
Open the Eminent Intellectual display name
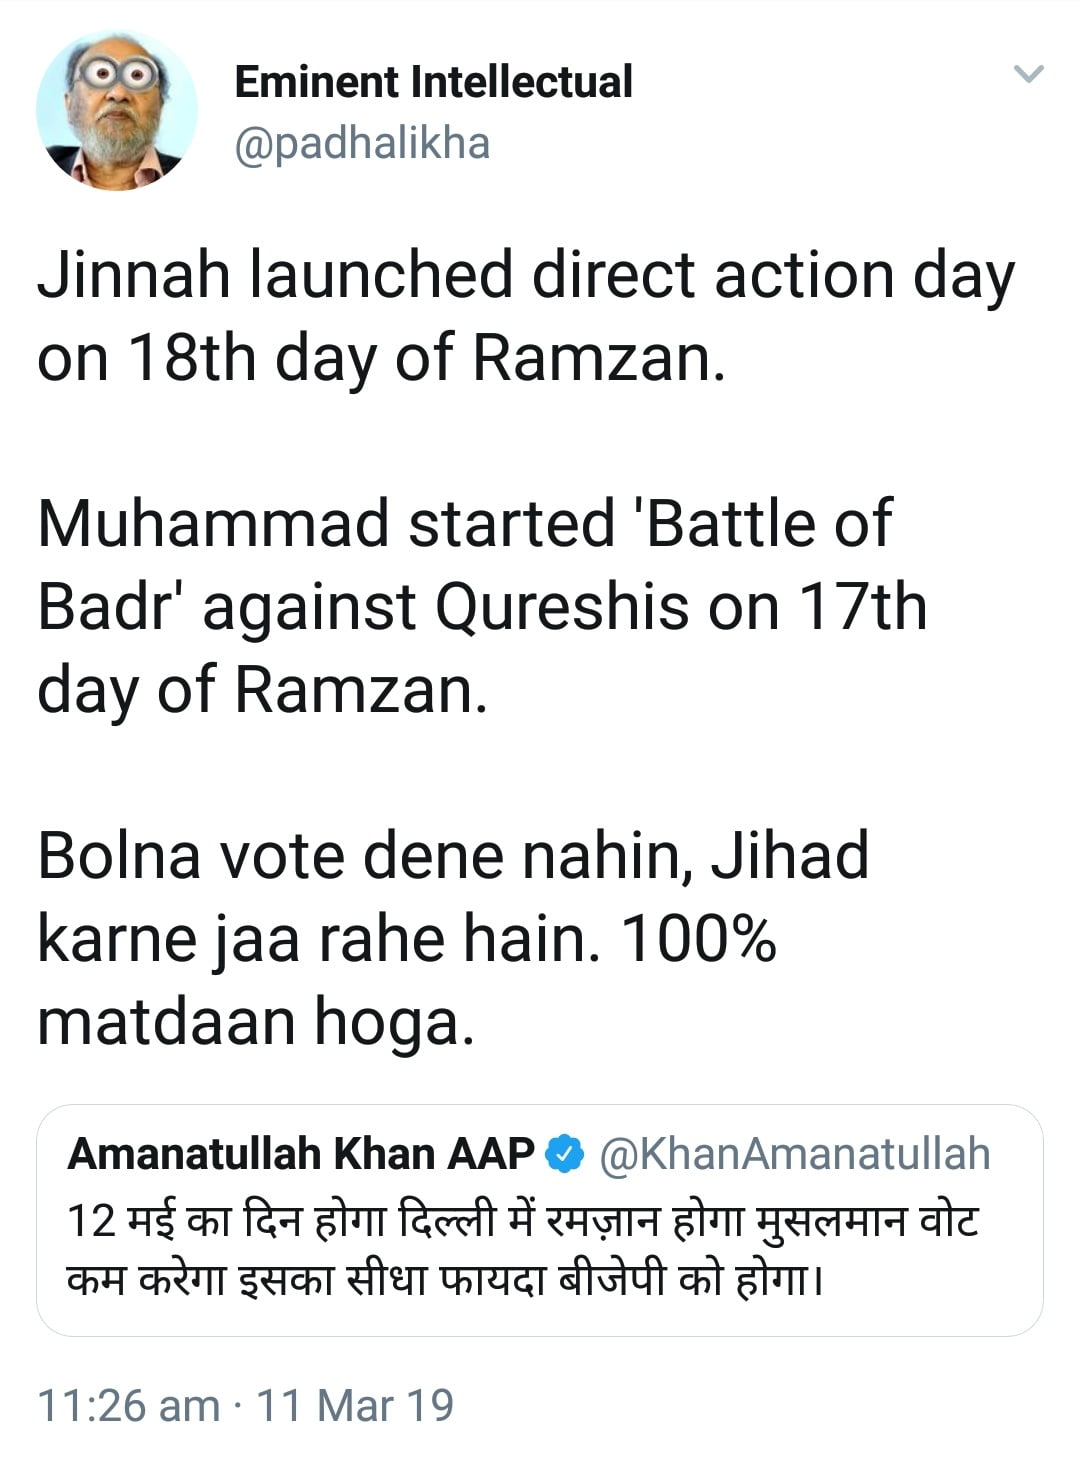coord(433,82)
